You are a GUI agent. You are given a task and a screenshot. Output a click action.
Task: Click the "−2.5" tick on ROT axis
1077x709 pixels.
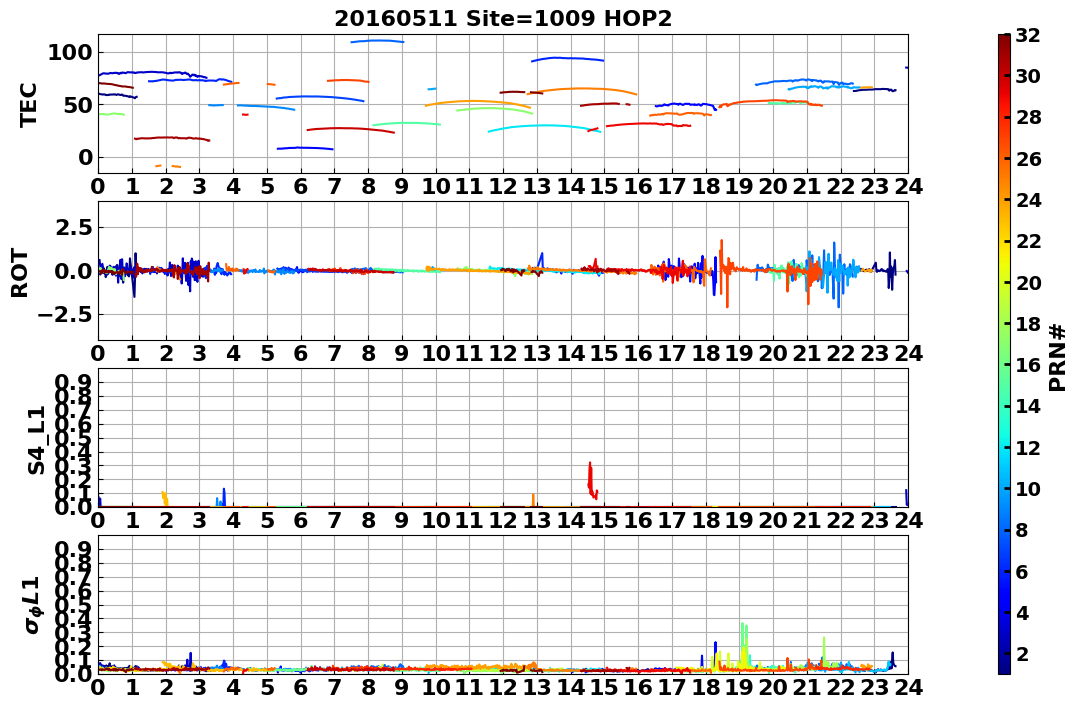click(x=65, y=315)
